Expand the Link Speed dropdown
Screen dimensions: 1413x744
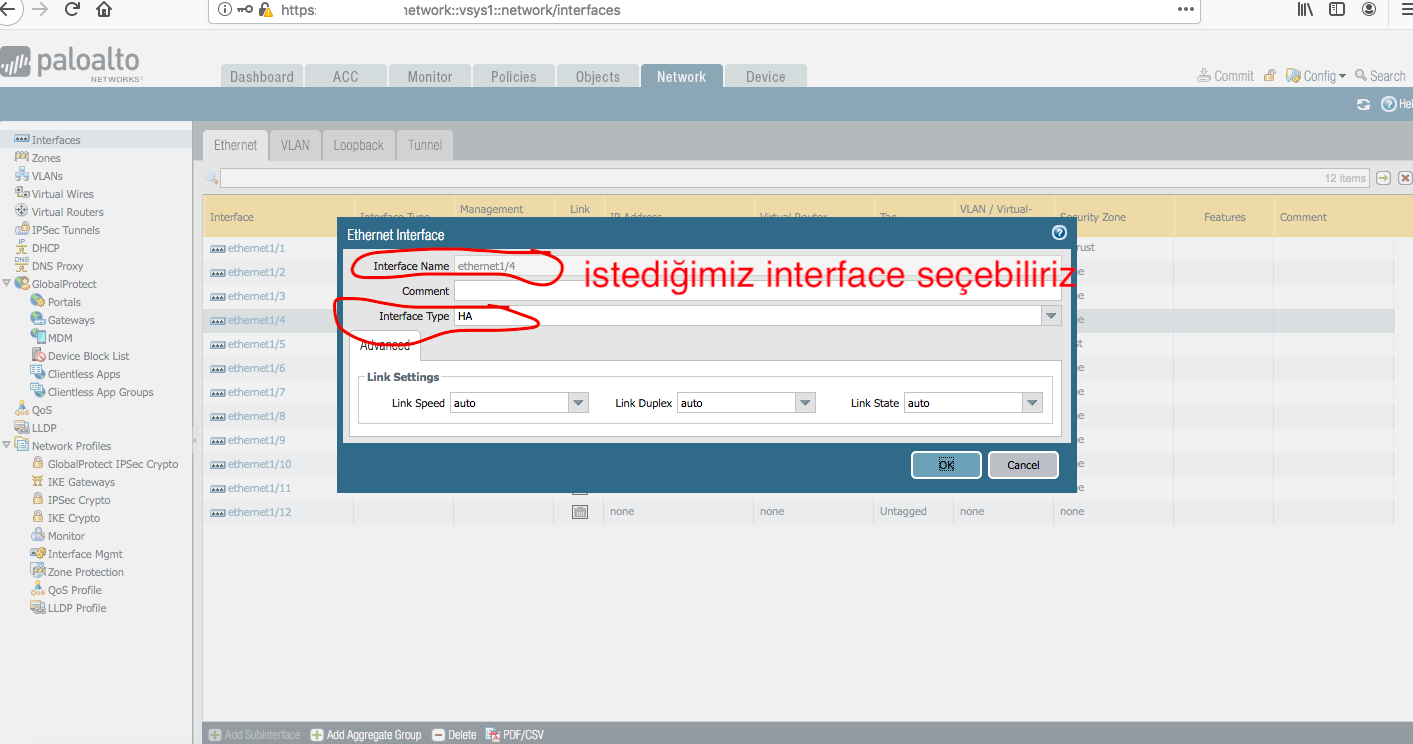pyautogui.click(x=577, y=403)
